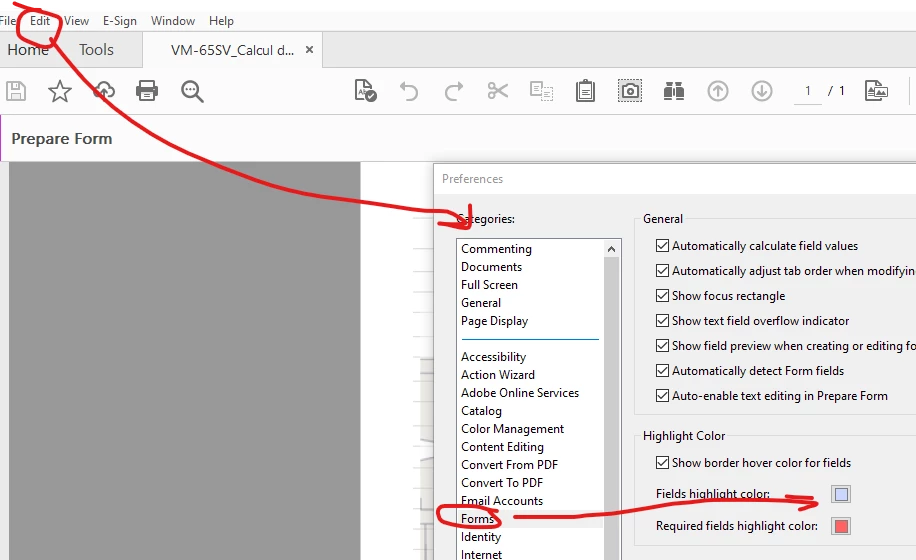Image resolution: width=916 pixels, height=560 pixels.
Task: Switch to the Tools tab
Action: [96, 50]
